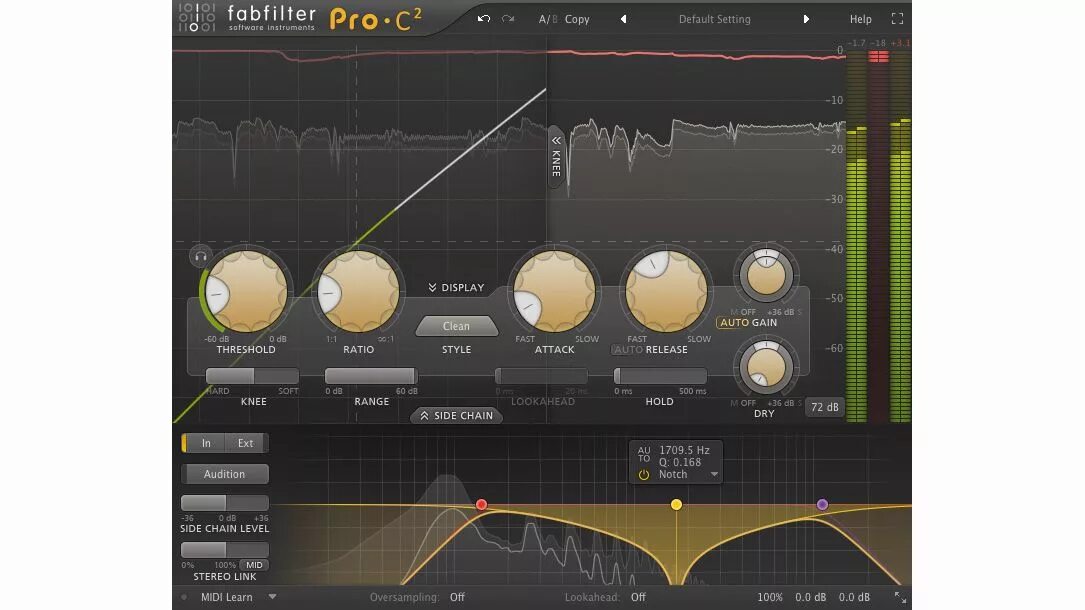This screenshot has height=610, width=1085.
Task: Adjust the RANGE slider
Action: pyautogui.click(x=371, y=376)
